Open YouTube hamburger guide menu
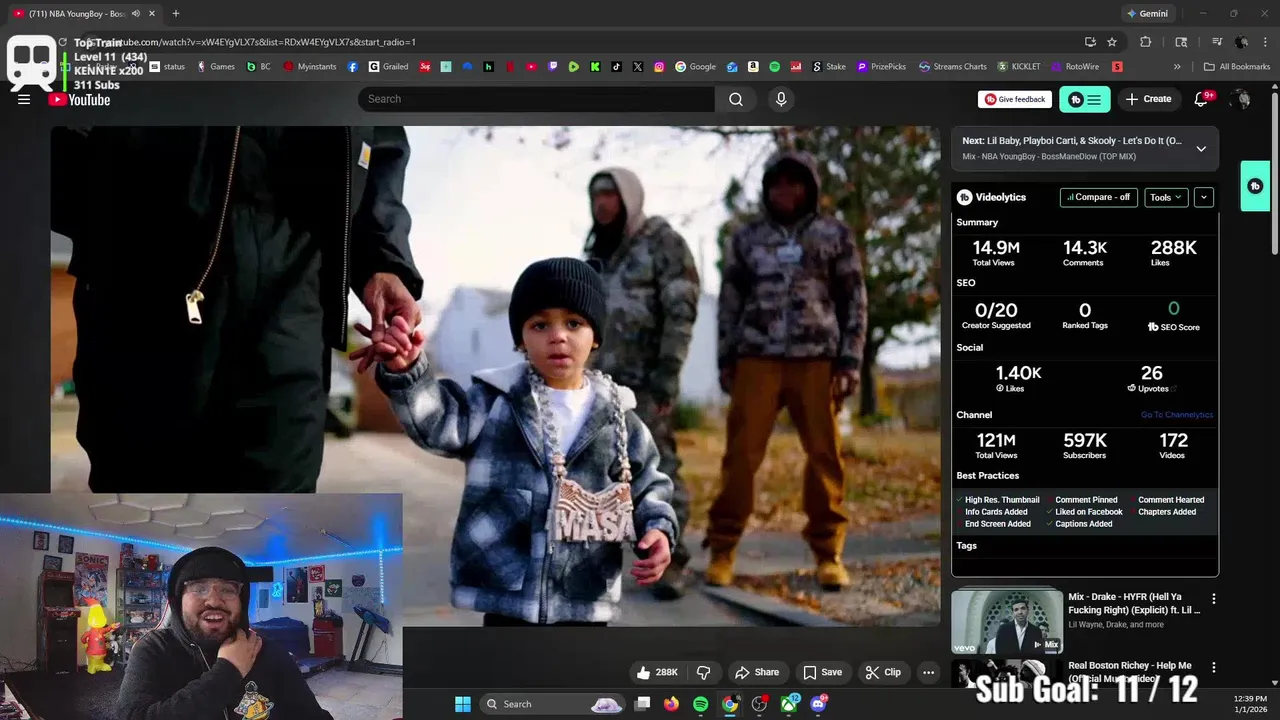Image resolution: width=1280 pixels, height=720 pixels. click(x=24, y=99)
